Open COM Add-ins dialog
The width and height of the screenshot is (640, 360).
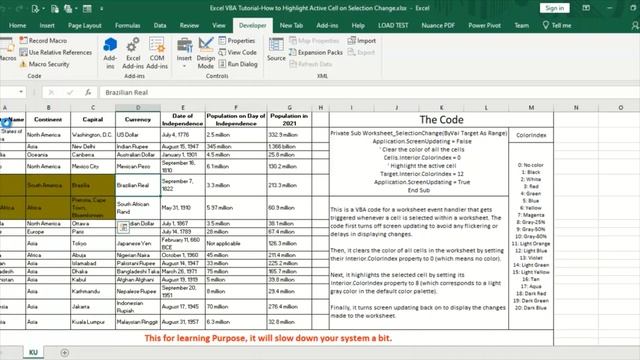tap(157, 53)
